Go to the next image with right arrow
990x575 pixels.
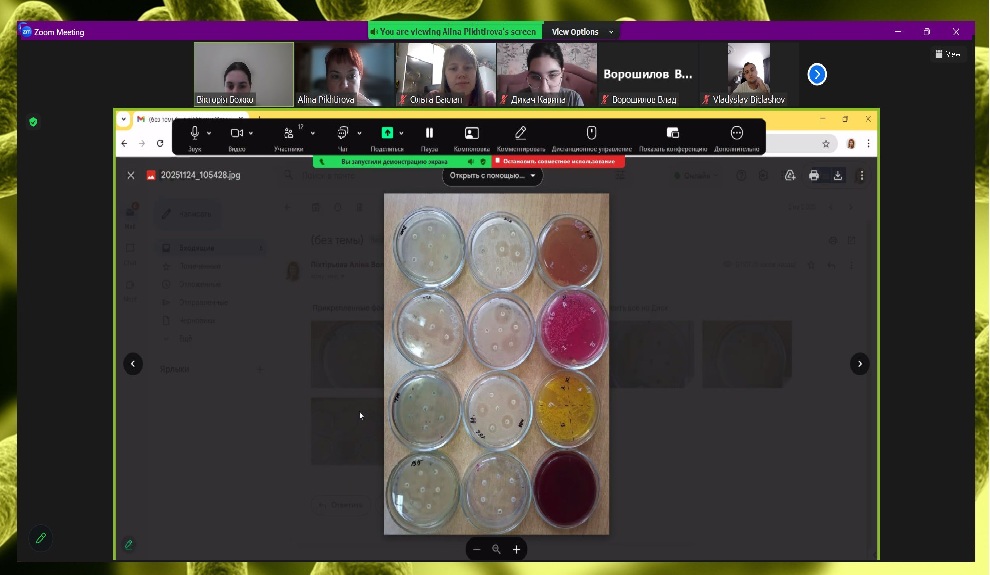[x=859, y=364]
